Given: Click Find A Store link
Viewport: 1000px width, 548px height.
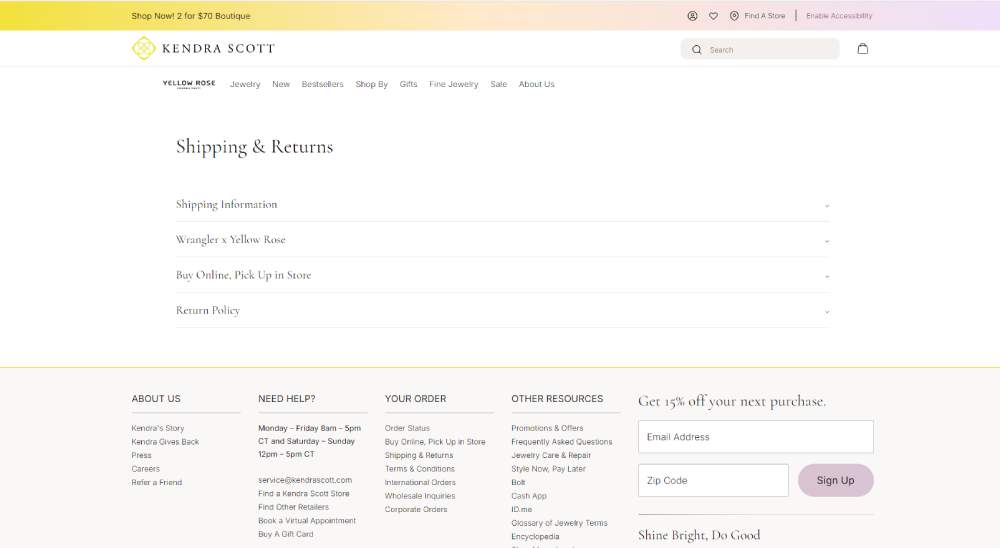Looking at the screenshot, I should pos(765,16).
